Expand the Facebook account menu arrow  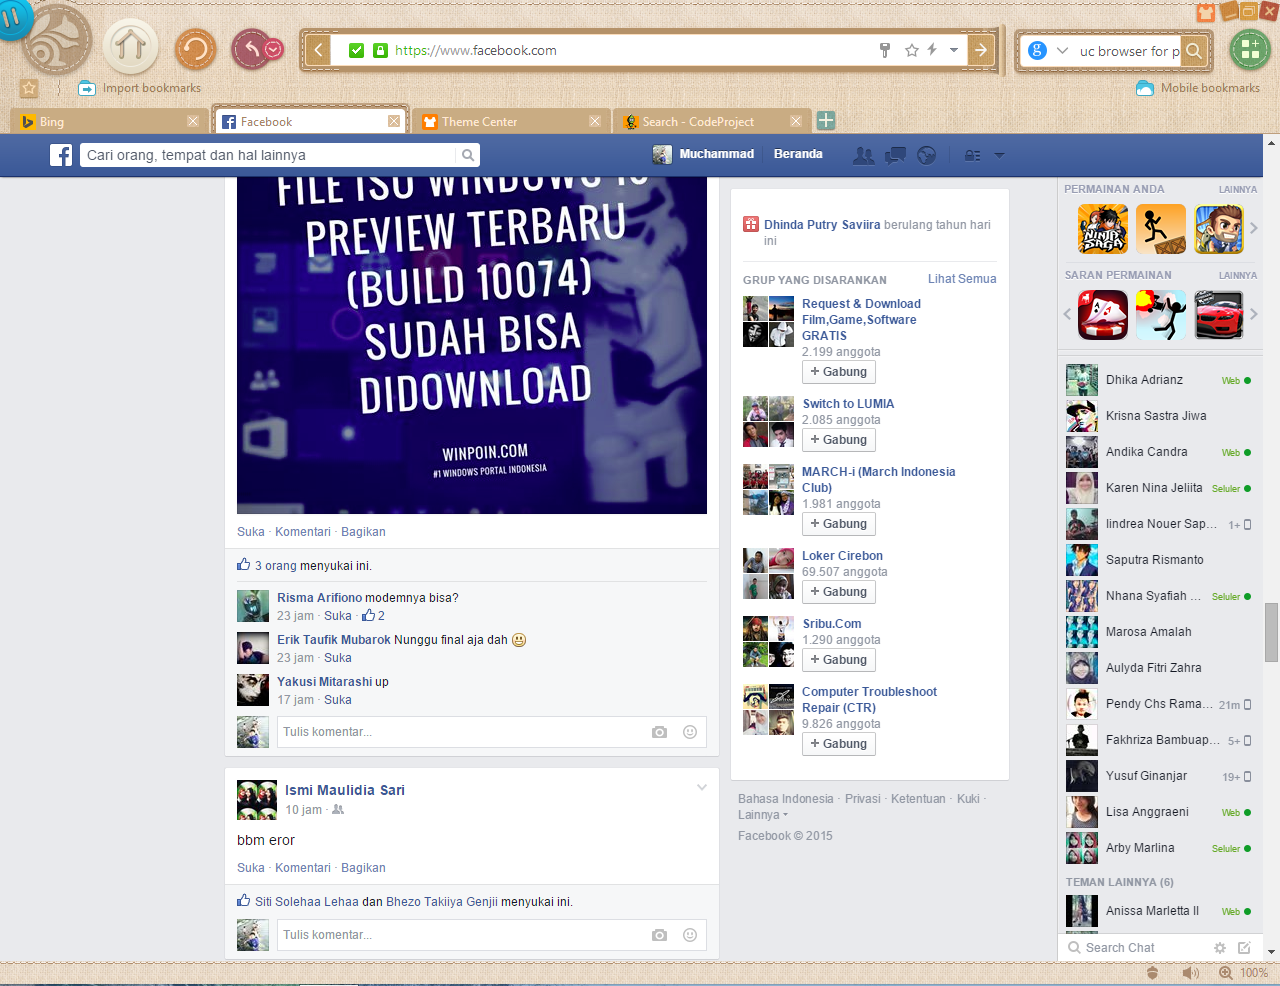click(998, 155)
